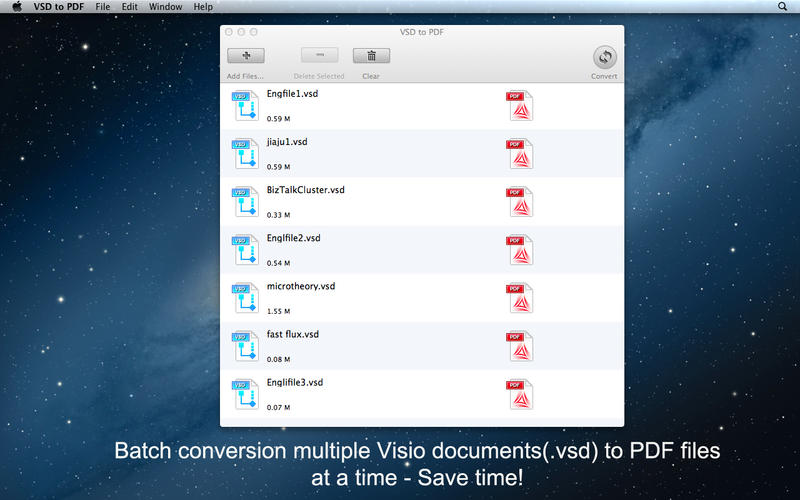Click the PDF icon in Englifile3.vsd row
800x500 pixels.
[x=519, y=394]
